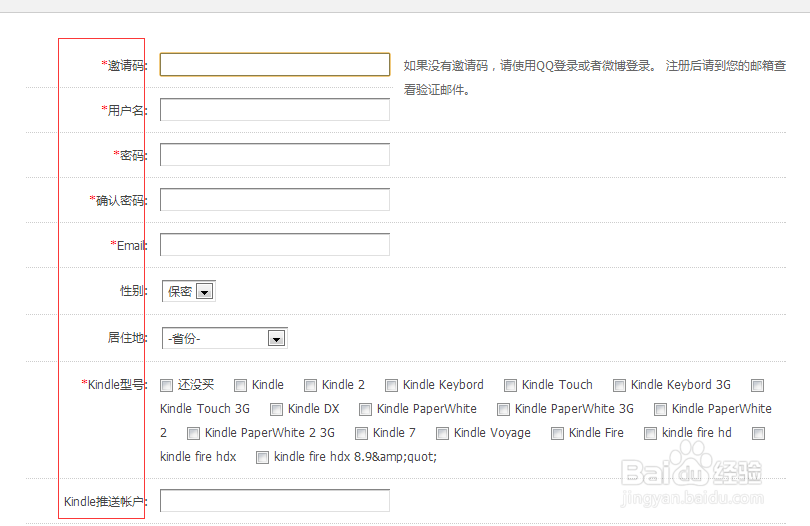Check the Kindle Fire checkbox
810x526 pixels.
coord(557,433)
